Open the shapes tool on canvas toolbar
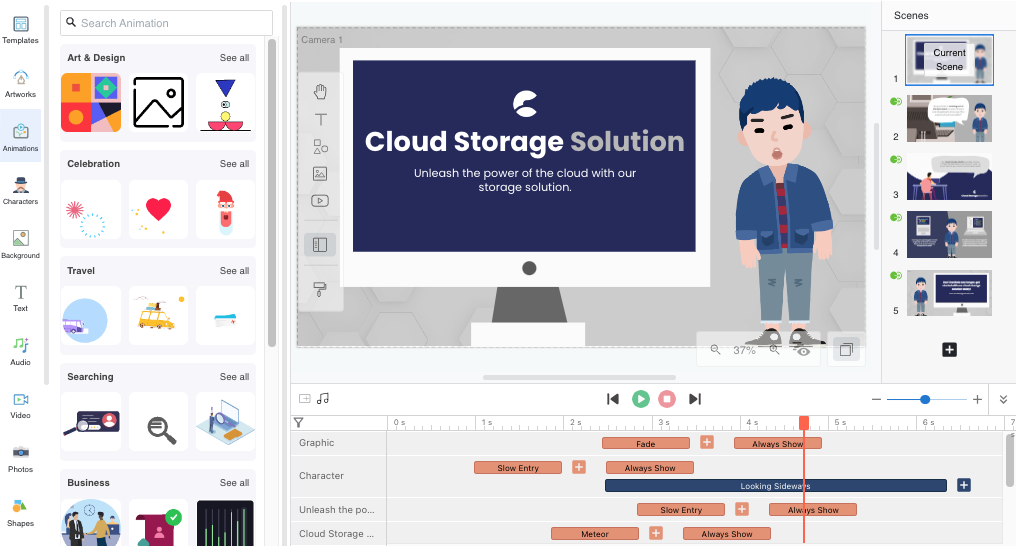The height and width of the screenshot is (546, 1016). click(x=320, y=146)
